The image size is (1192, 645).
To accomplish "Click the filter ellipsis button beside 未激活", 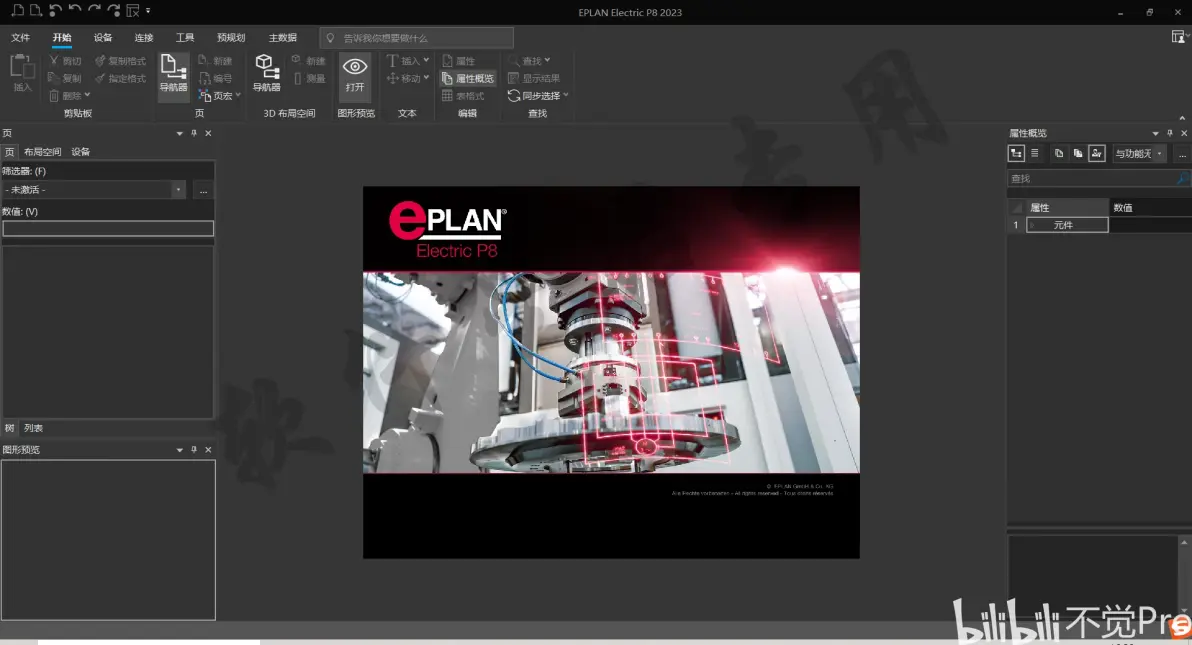I will coord(203,190).
